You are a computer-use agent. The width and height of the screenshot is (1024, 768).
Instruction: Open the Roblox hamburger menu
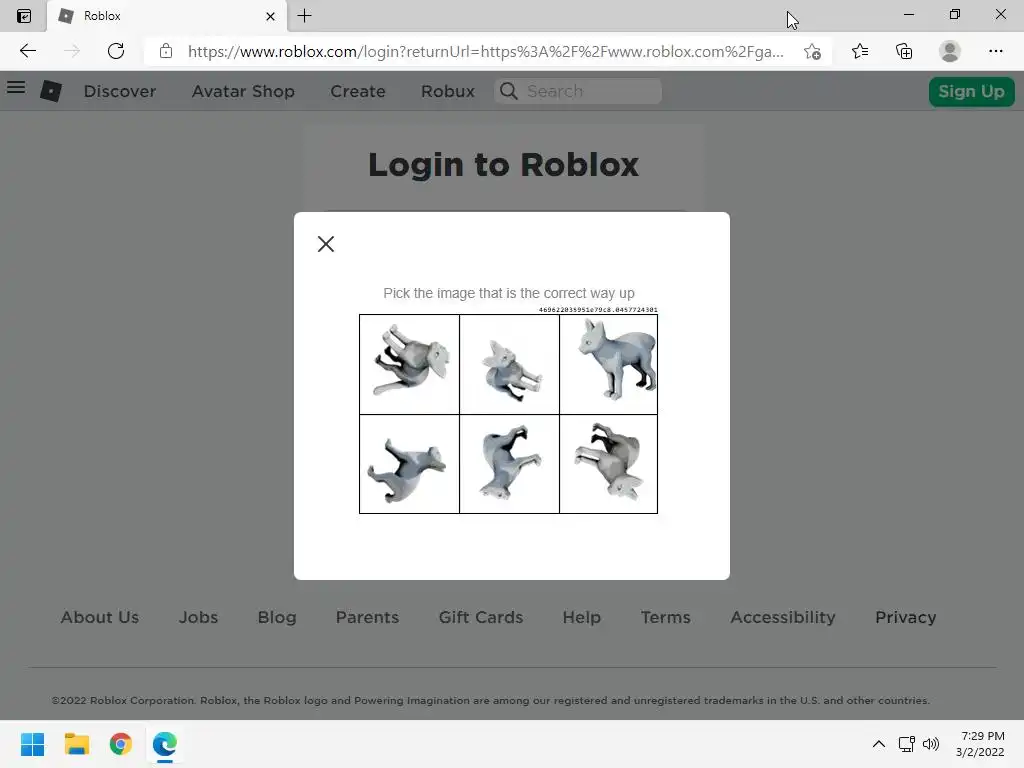pos(16,88)
